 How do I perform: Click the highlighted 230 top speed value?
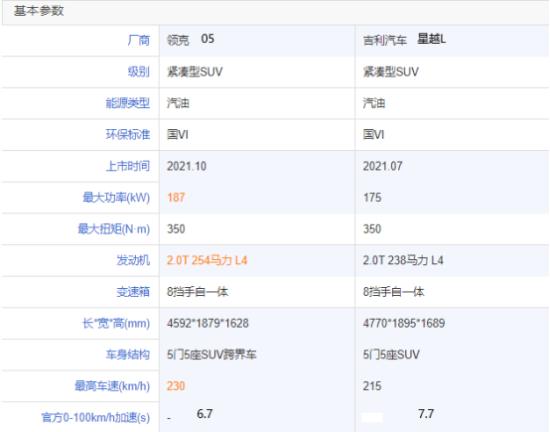pyautogui.click(x=176, y=386)
